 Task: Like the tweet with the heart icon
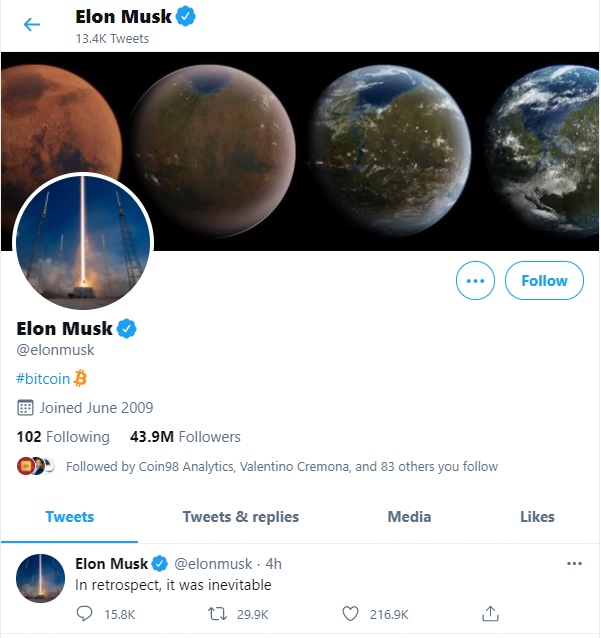tap(351, 612)
